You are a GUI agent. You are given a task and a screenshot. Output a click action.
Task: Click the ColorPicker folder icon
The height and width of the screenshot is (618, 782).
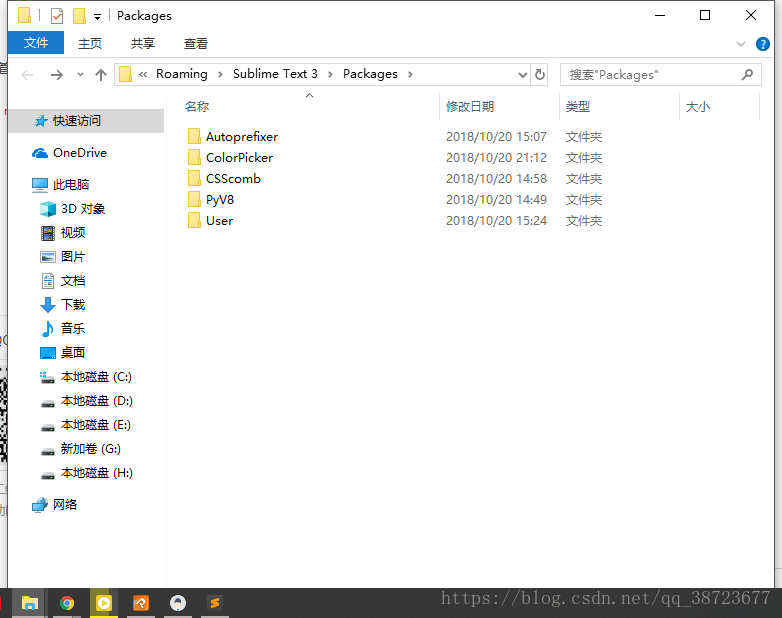tap(194, 157)
